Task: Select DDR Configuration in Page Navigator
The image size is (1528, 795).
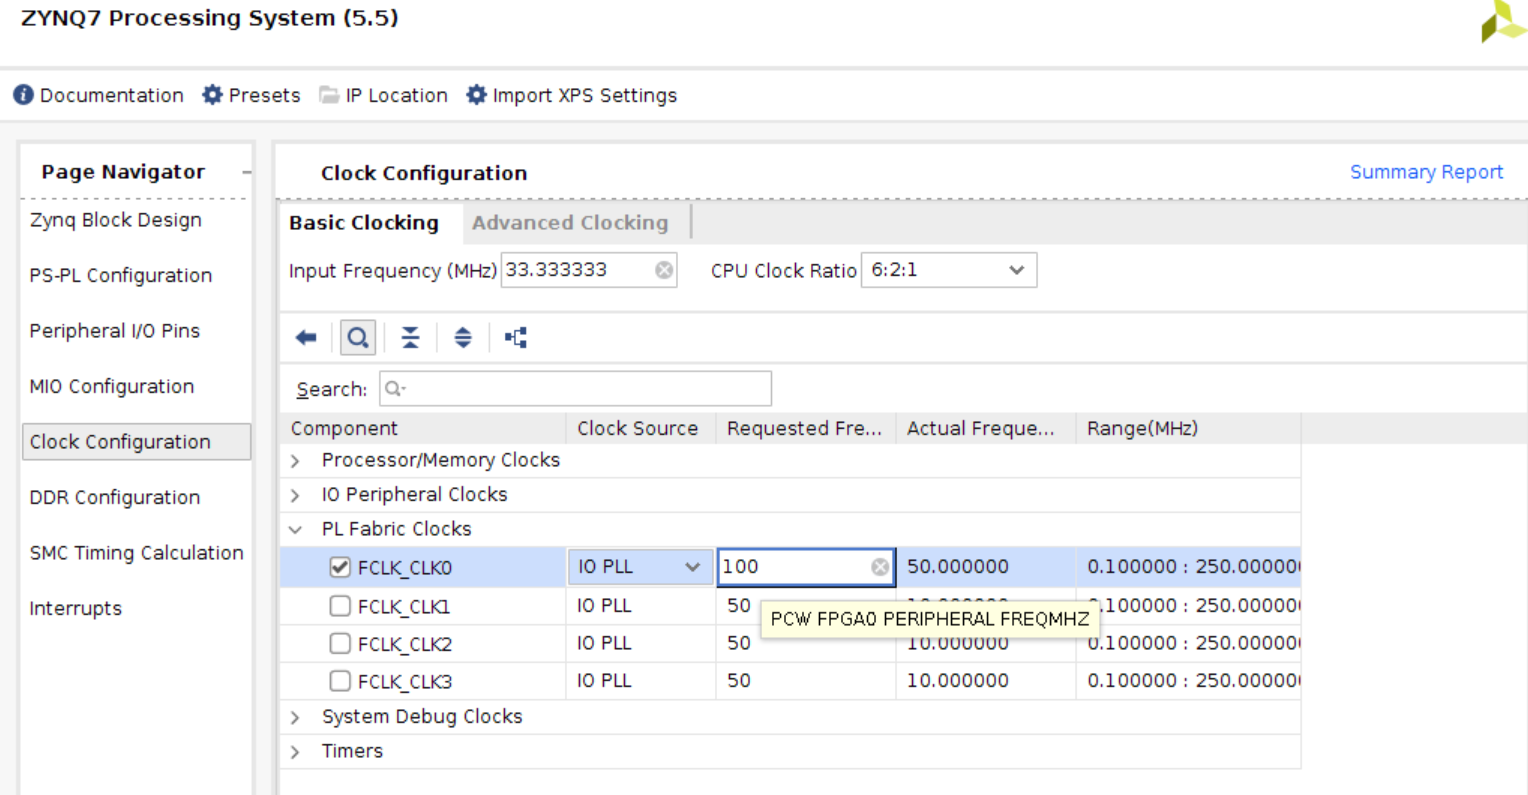Action: click(x=115, y=497)
